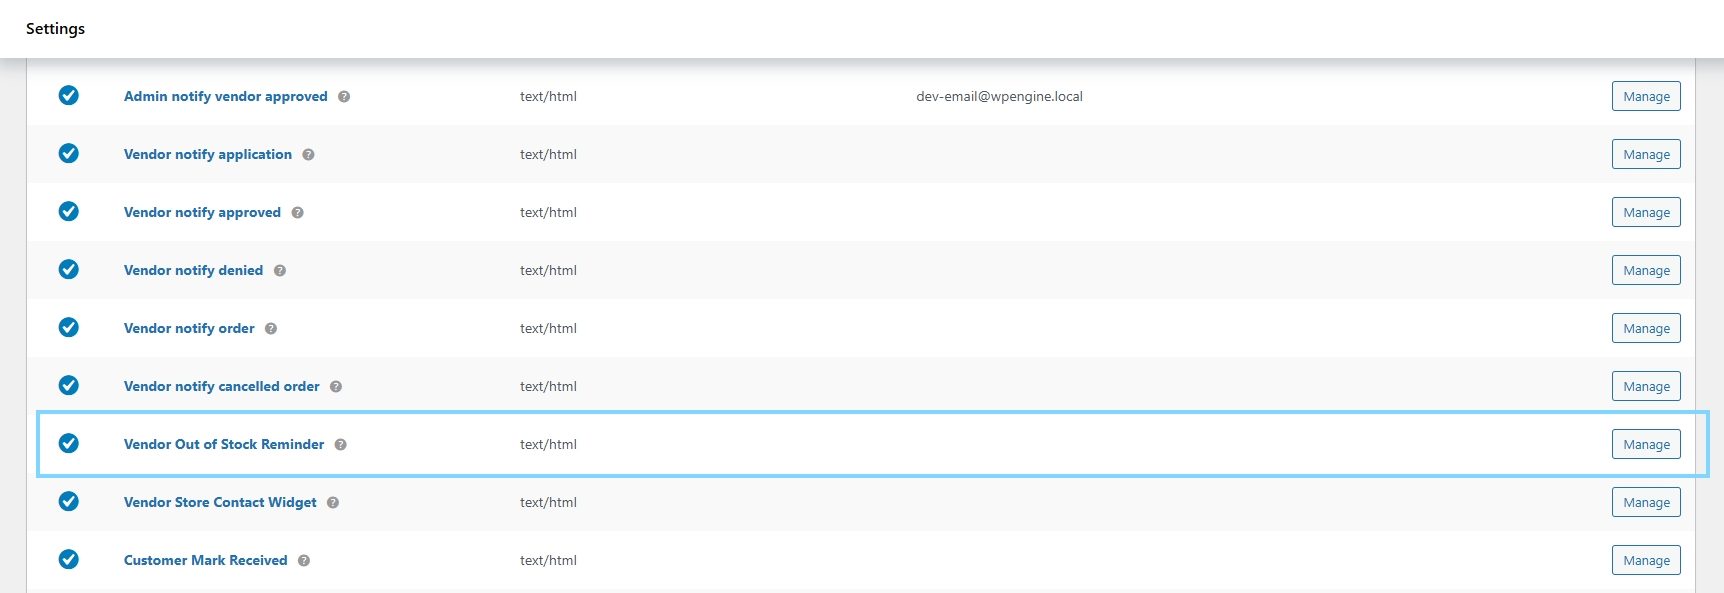Viewport: 1724px width, 593px height.
Task: Click help icon next to Vendor notify approved
Action: pos(297,213)
